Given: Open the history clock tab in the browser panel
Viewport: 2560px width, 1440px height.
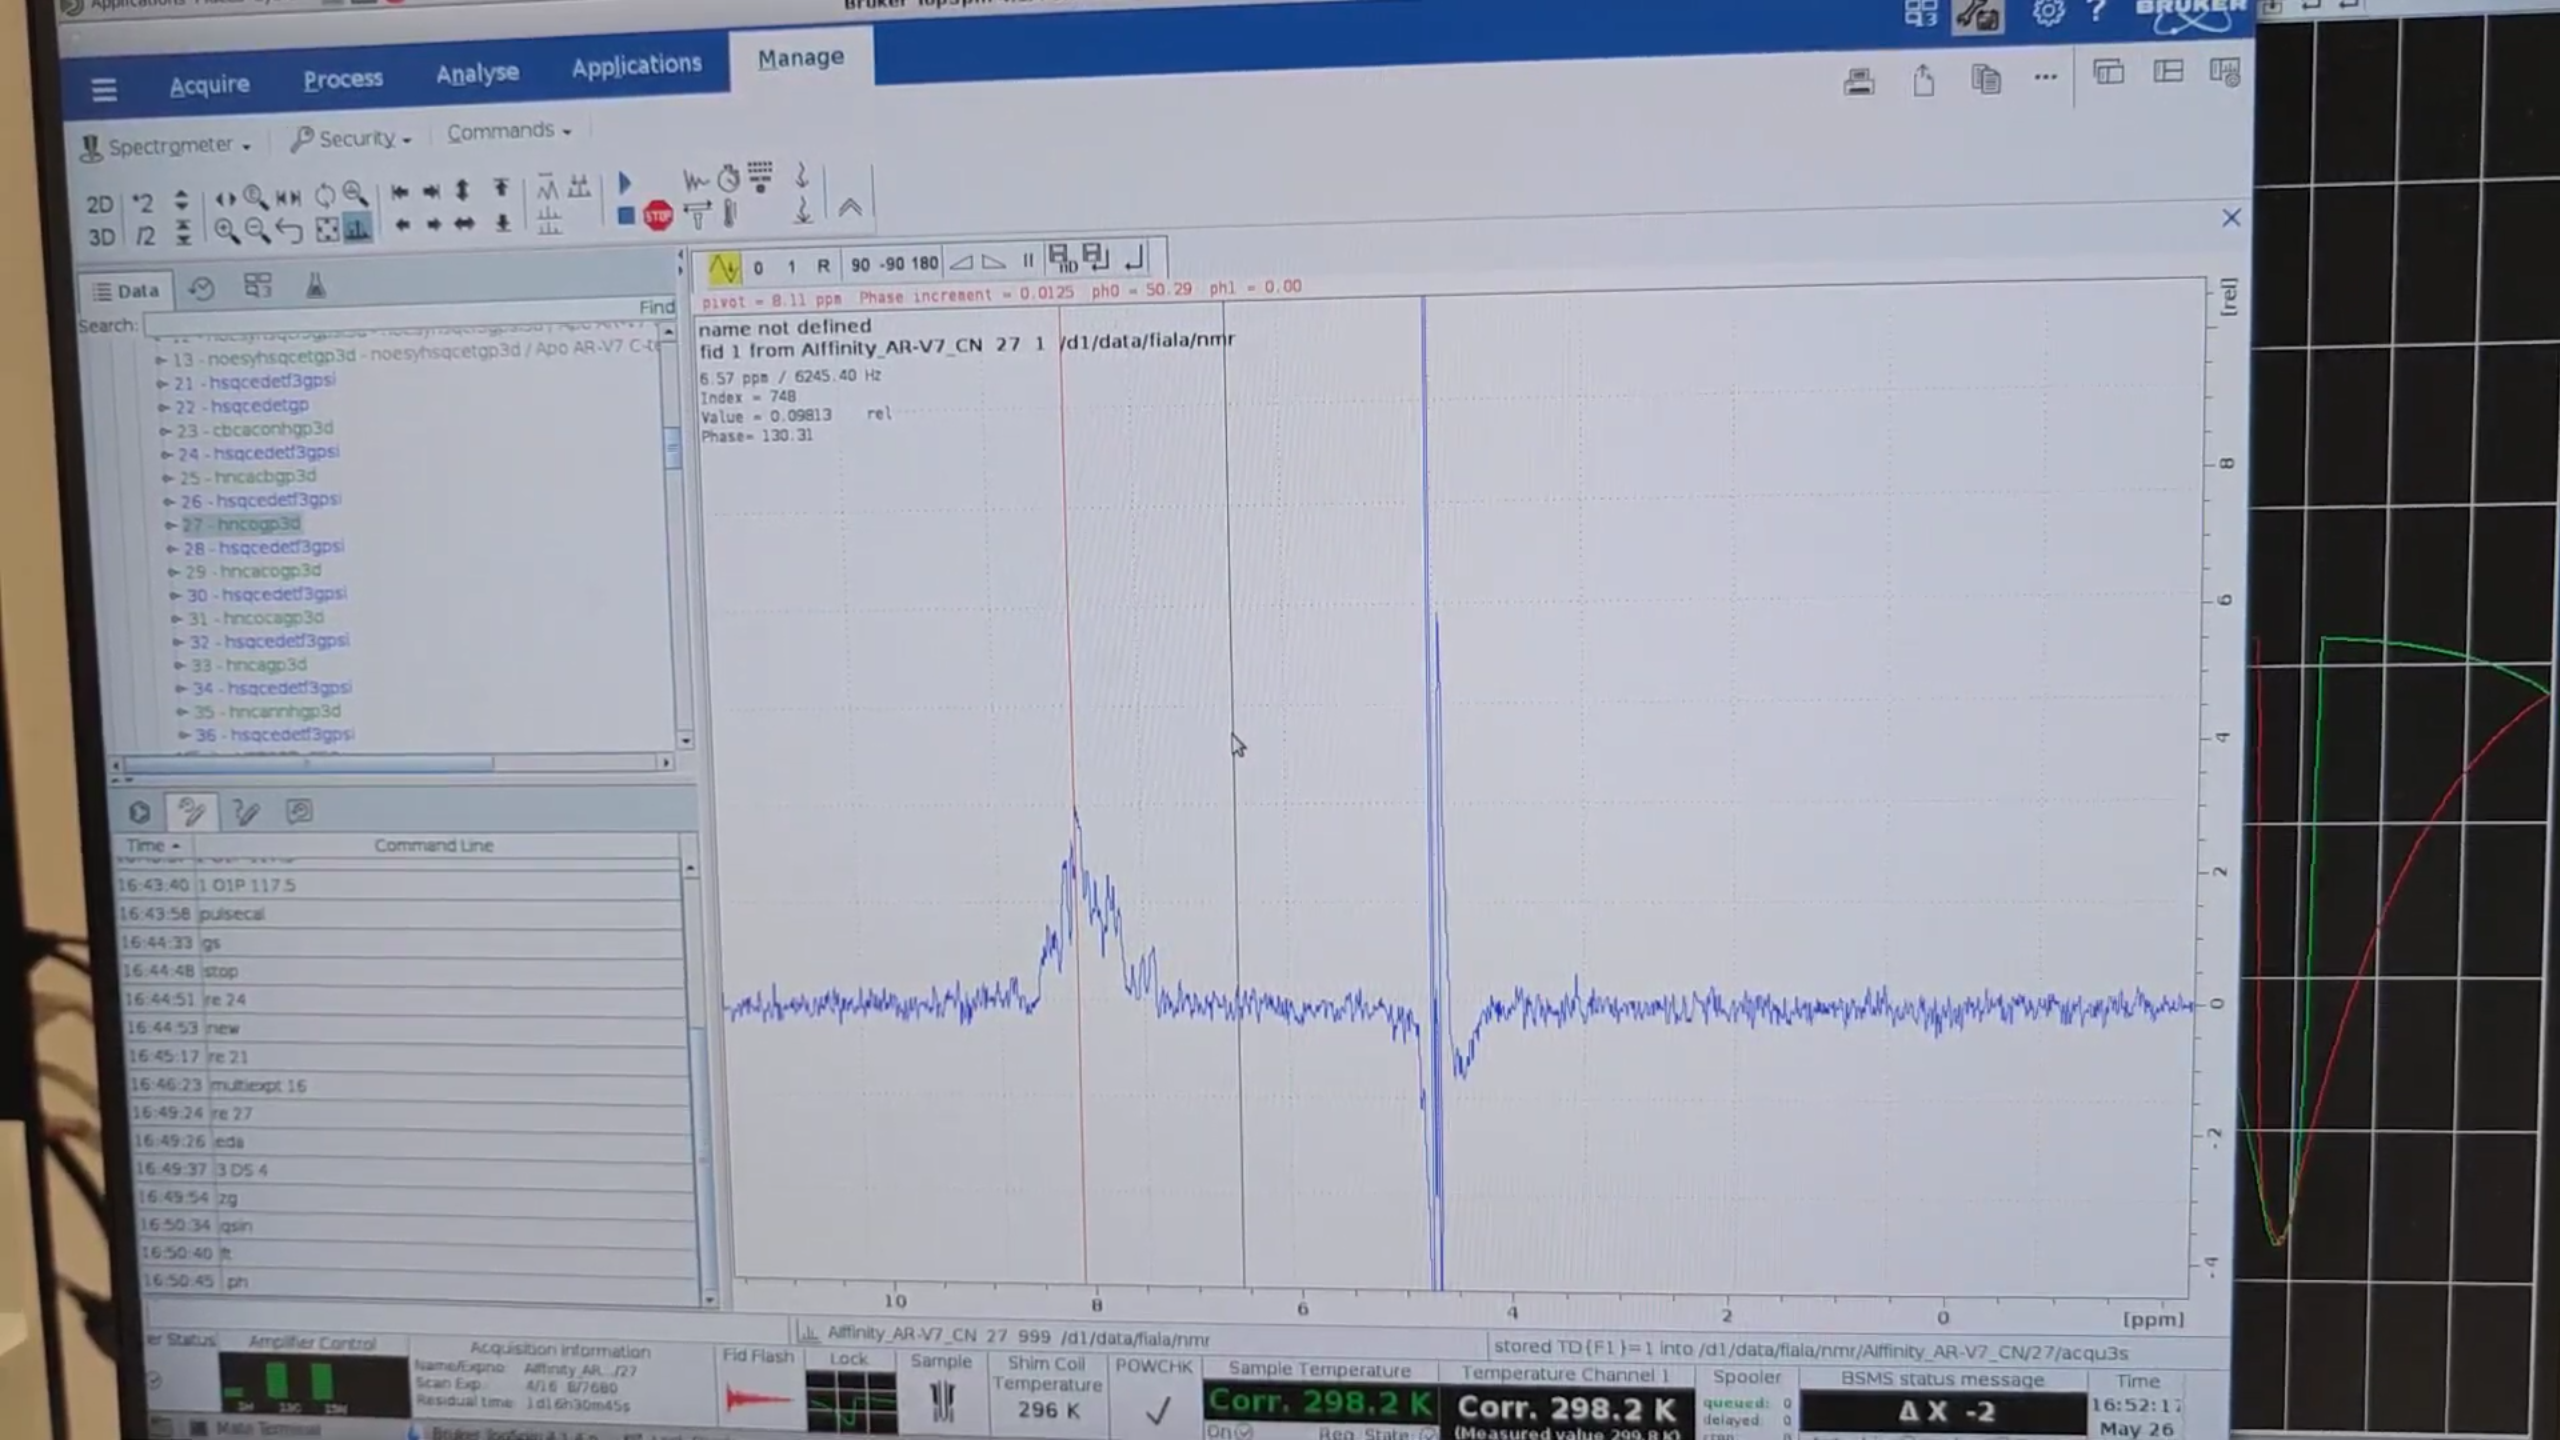Looking at the screenshot, I should pos(201,289).
